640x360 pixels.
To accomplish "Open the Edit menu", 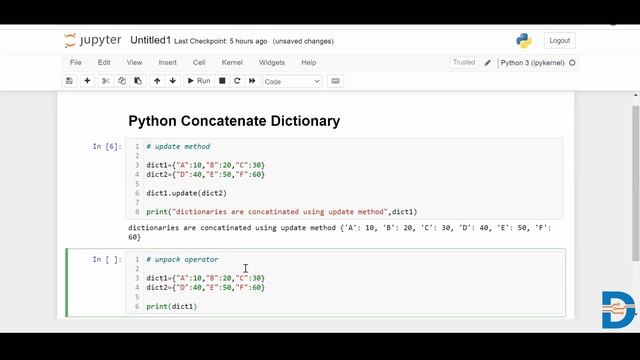I will pos(104,62).
